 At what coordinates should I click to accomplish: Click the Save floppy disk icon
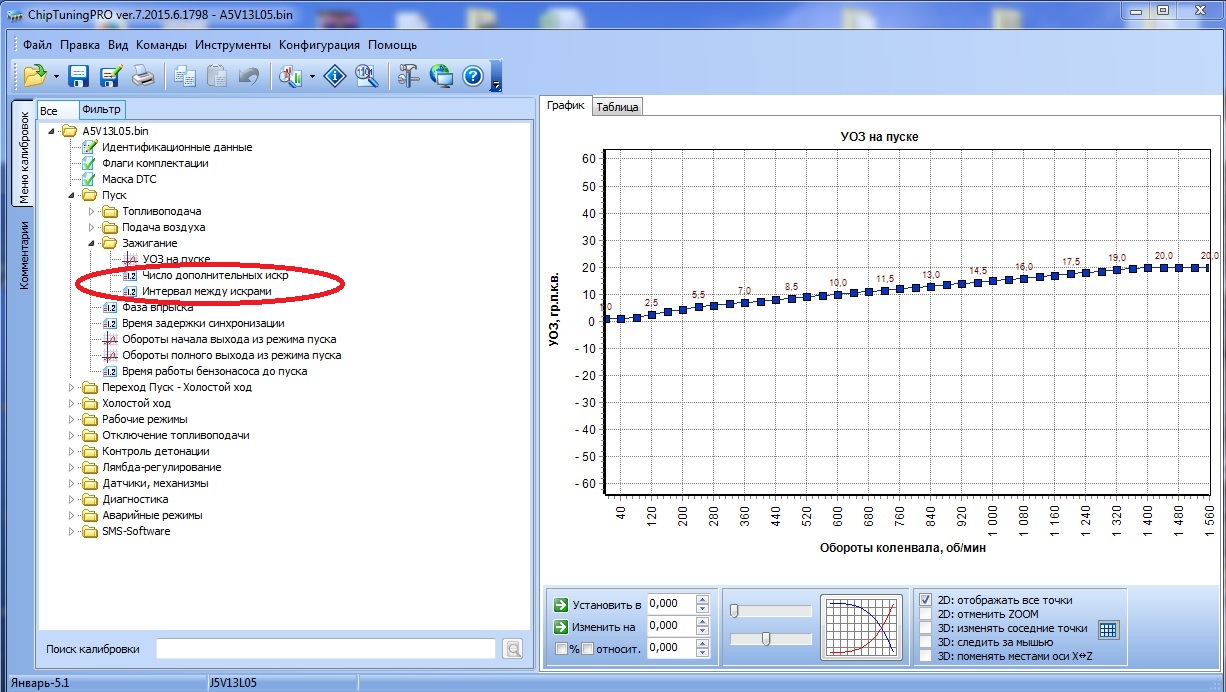pyautogui.click(x=79, y=75)
